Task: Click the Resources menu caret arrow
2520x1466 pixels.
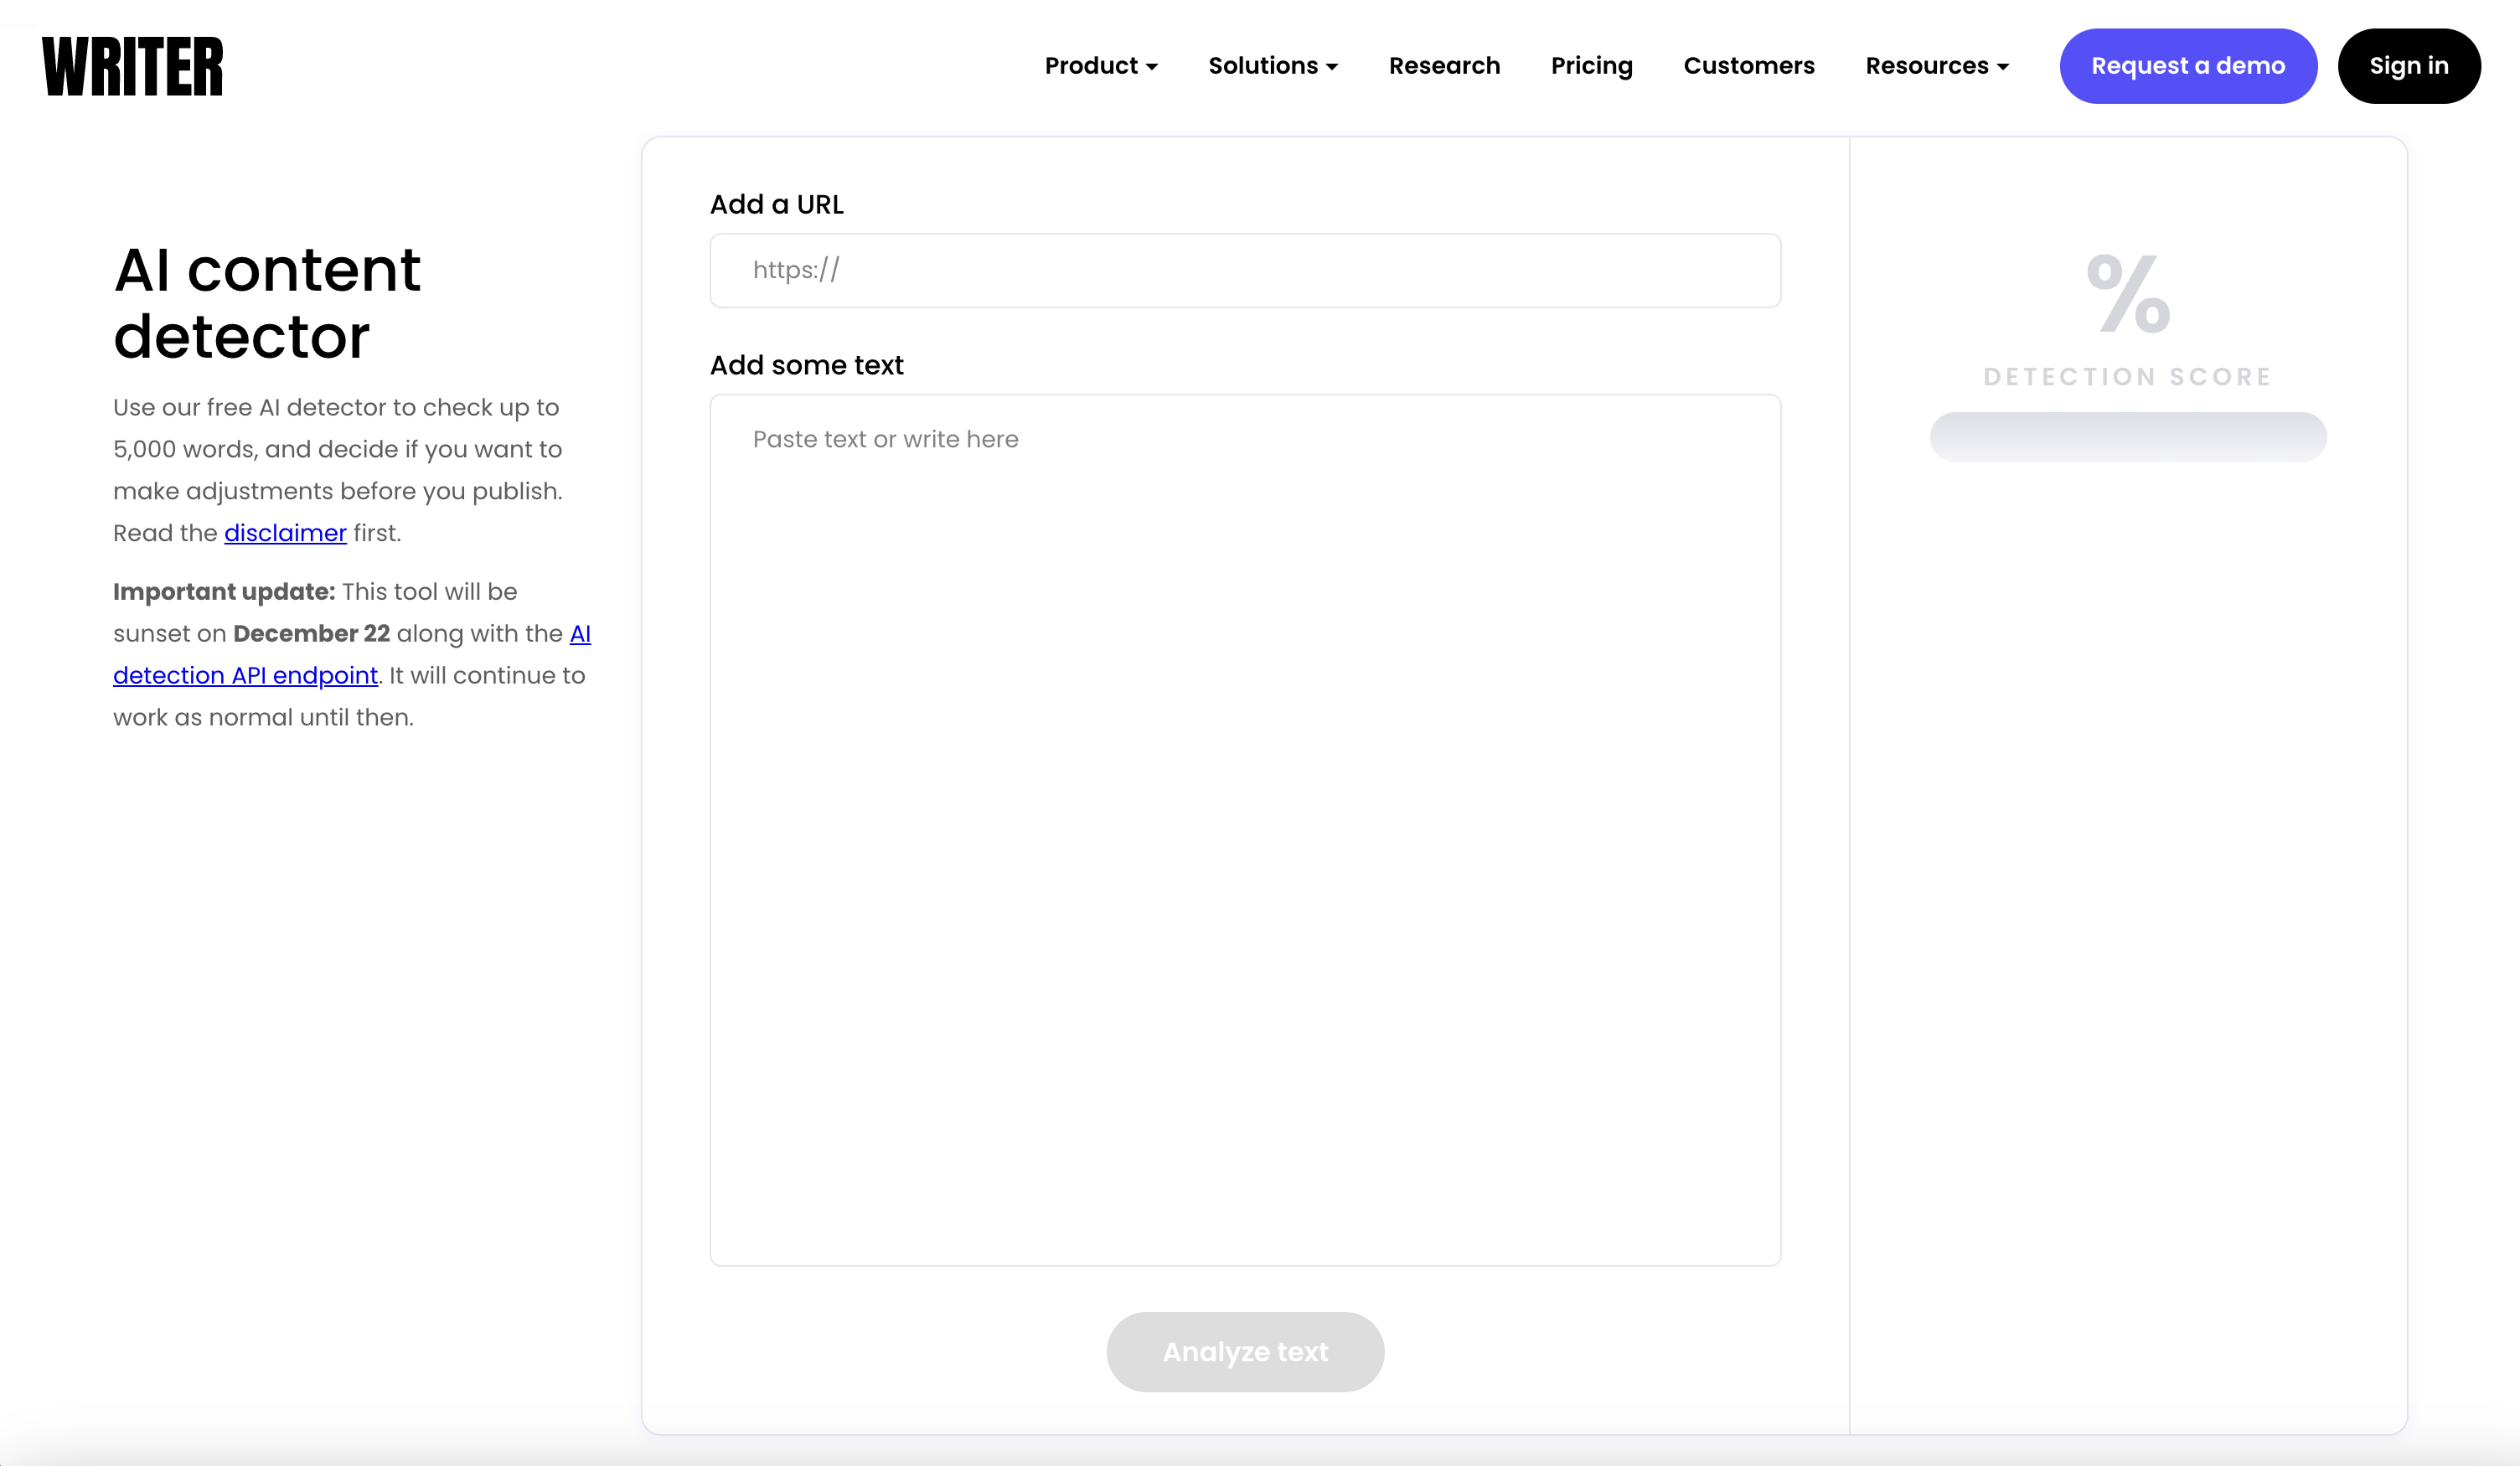Action: [x=2003, y=67]
